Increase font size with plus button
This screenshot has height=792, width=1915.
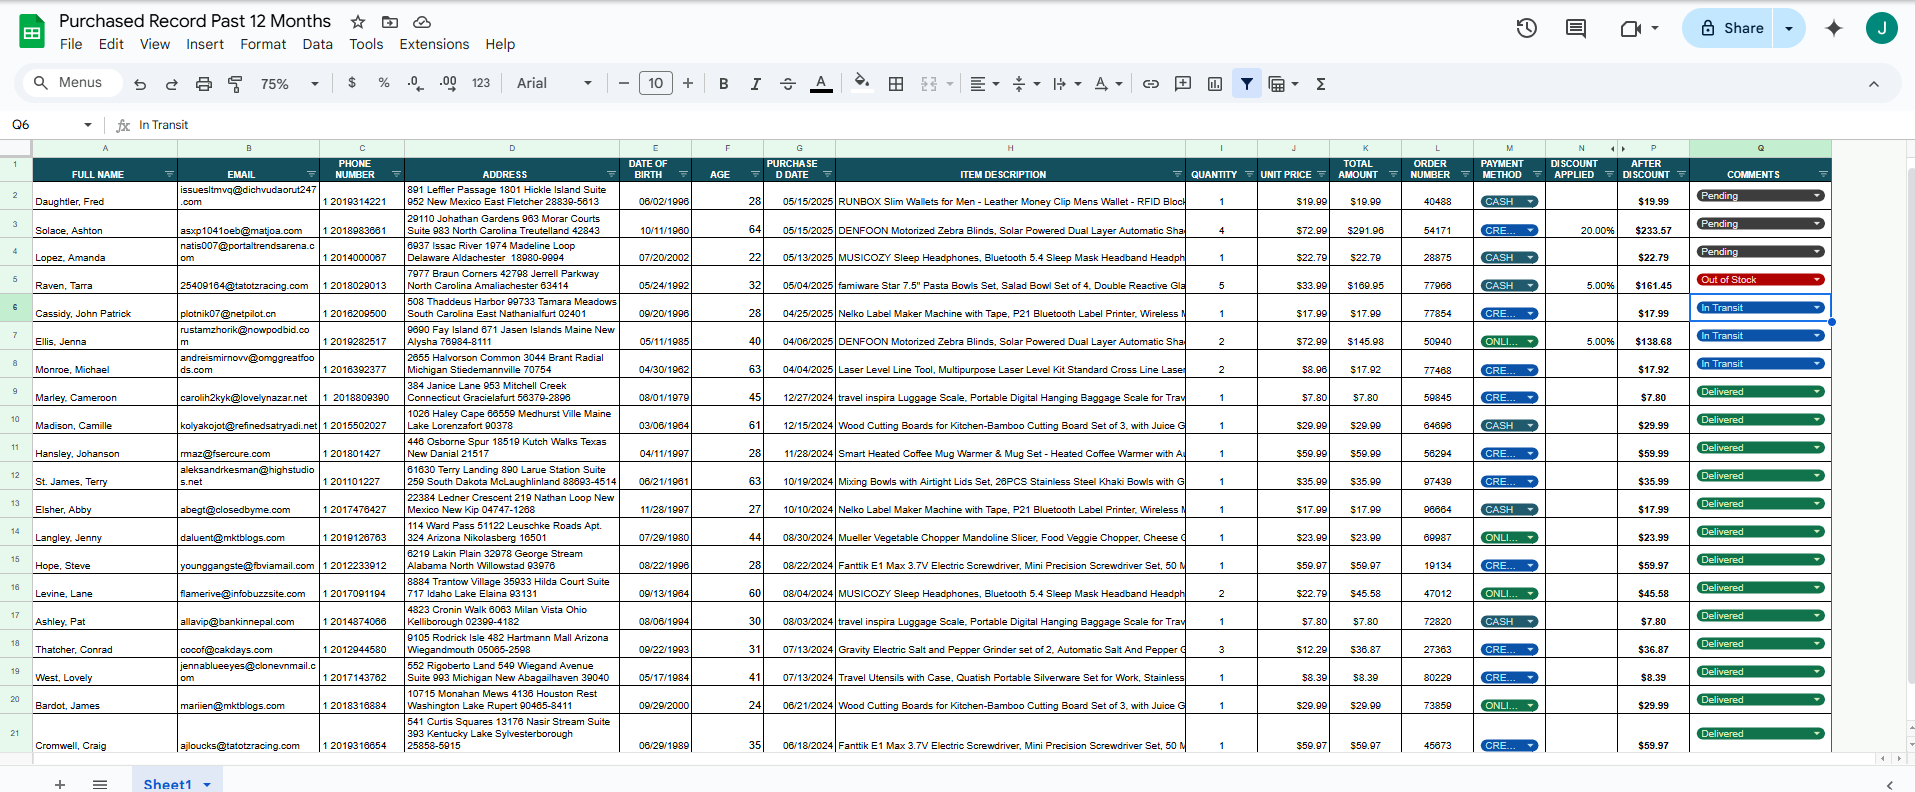(x=688, y=84)
